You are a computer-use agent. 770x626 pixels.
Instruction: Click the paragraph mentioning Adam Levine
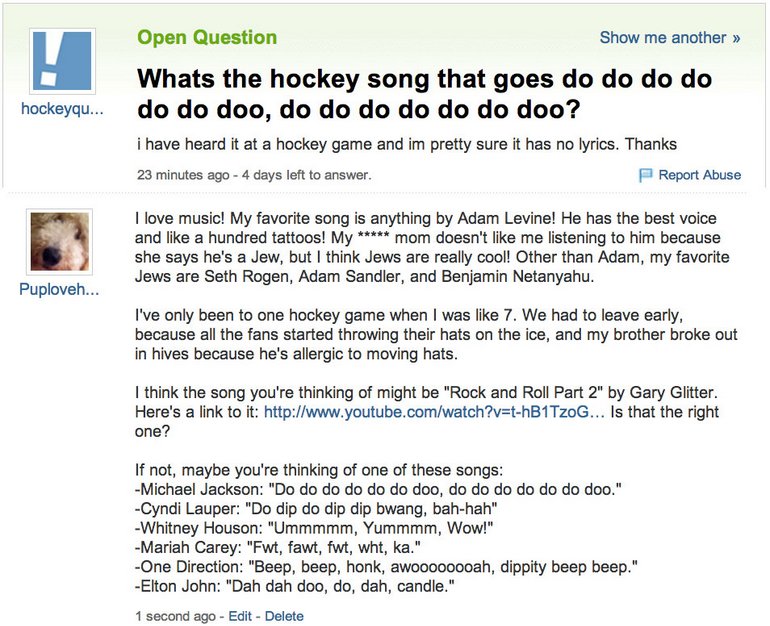(x=431, y=247)
